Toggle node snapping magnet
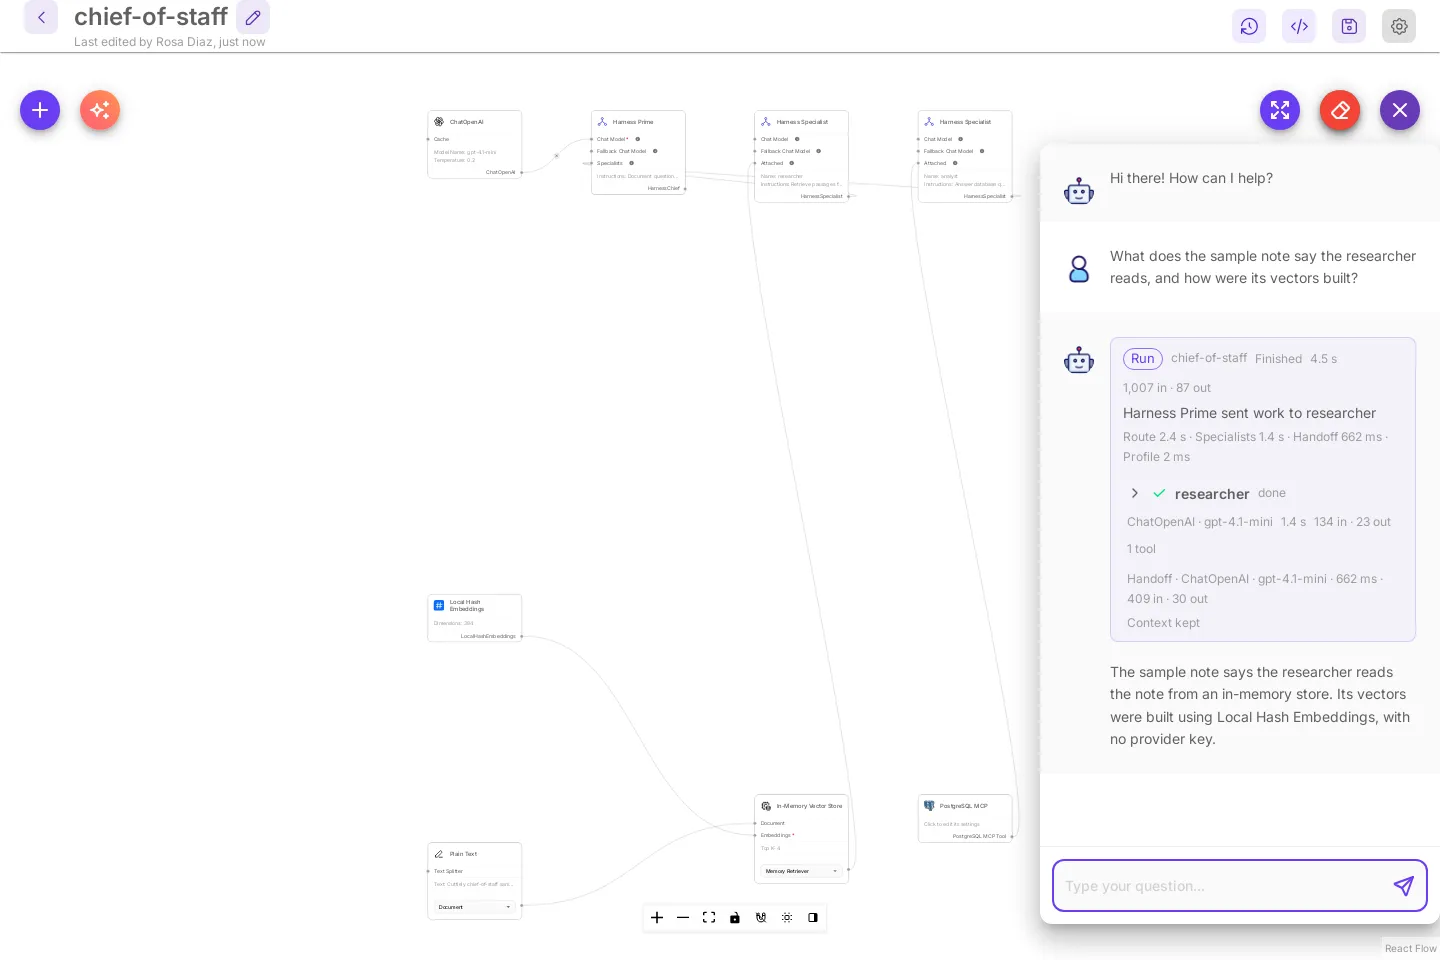Viewport: 1440px width, 960px height. click(x=761, y=918)
